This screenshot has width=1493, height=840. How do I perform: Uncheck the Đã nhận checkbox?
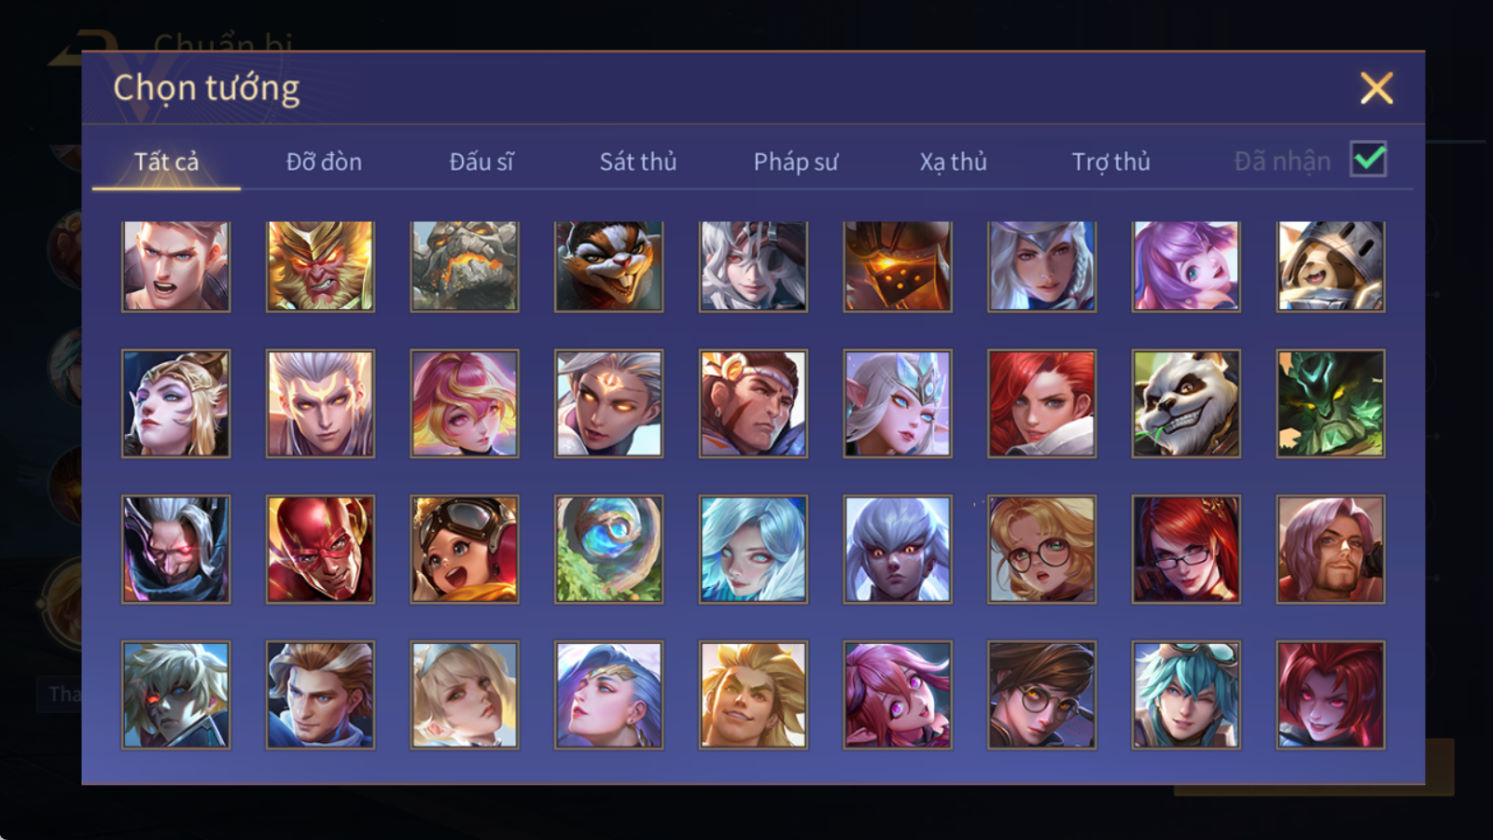(1368, 159)
